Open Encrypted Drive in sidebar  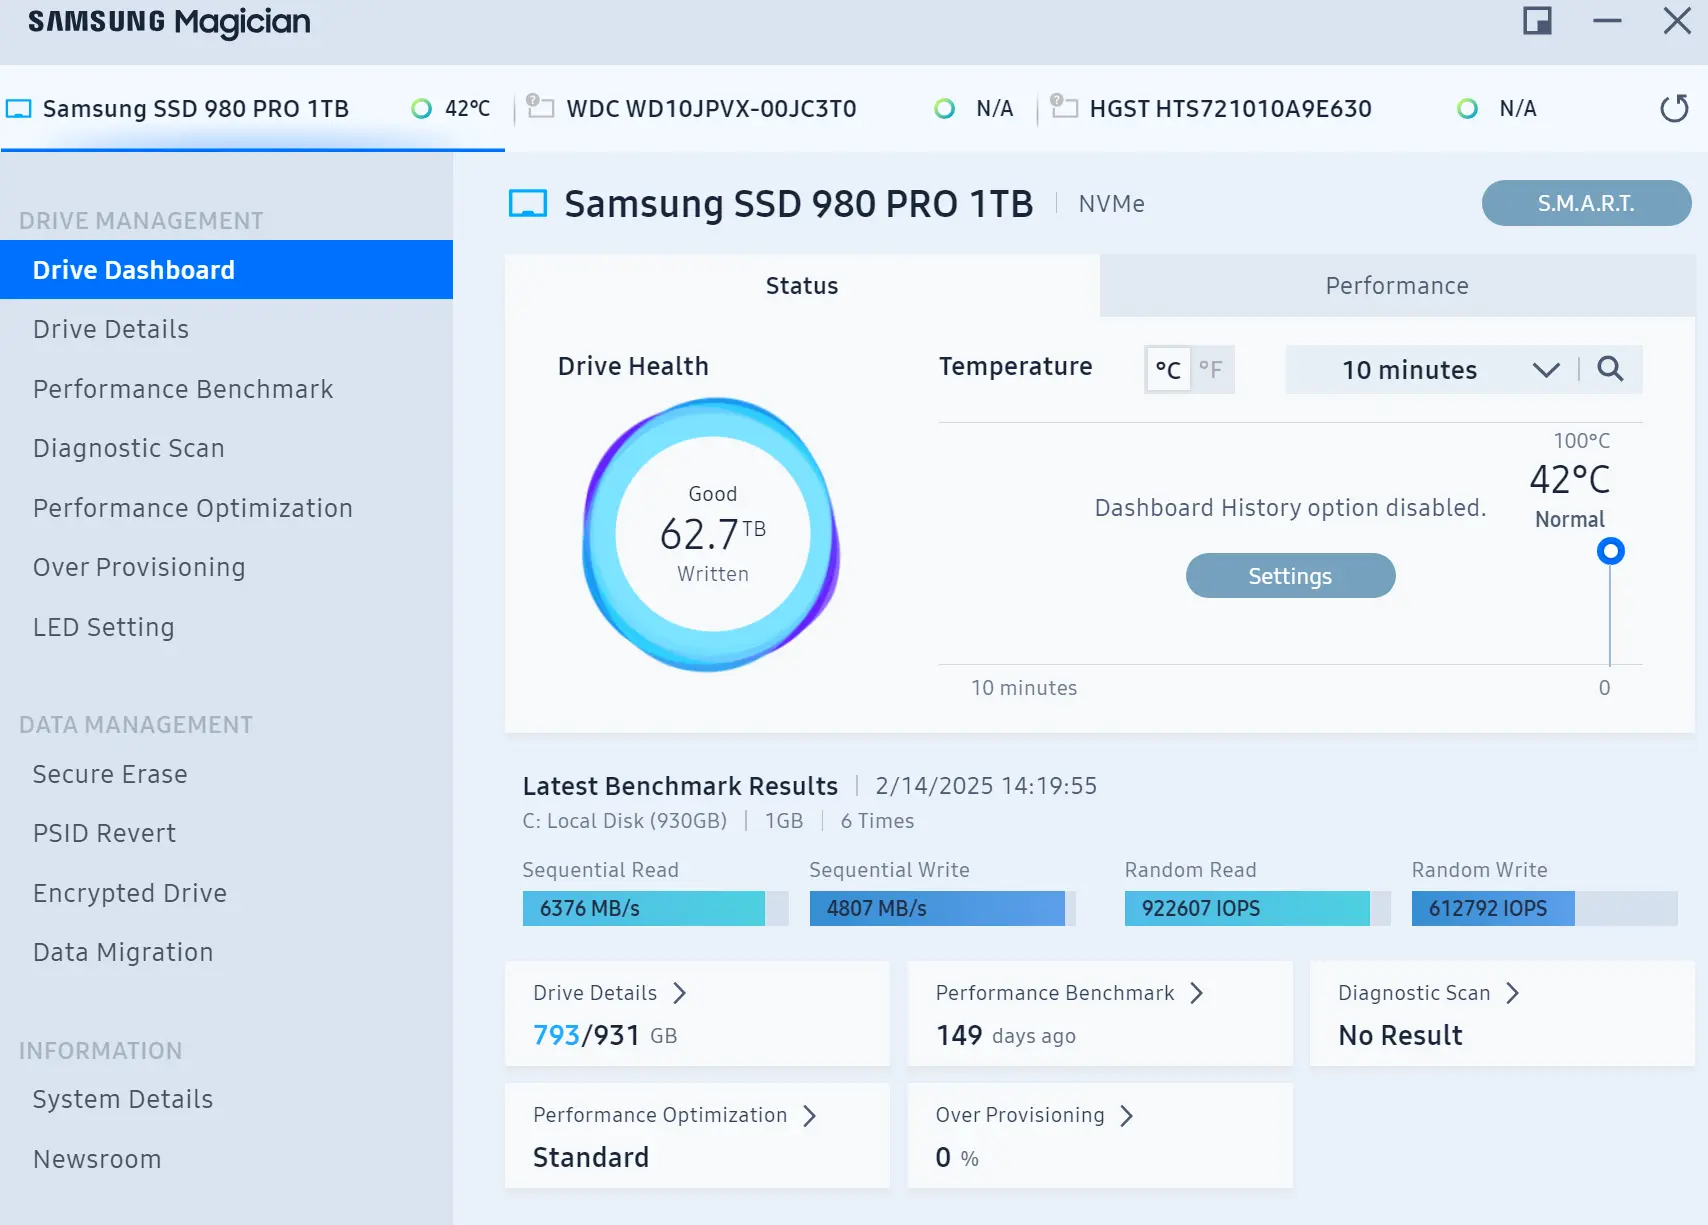click(226, 893)
